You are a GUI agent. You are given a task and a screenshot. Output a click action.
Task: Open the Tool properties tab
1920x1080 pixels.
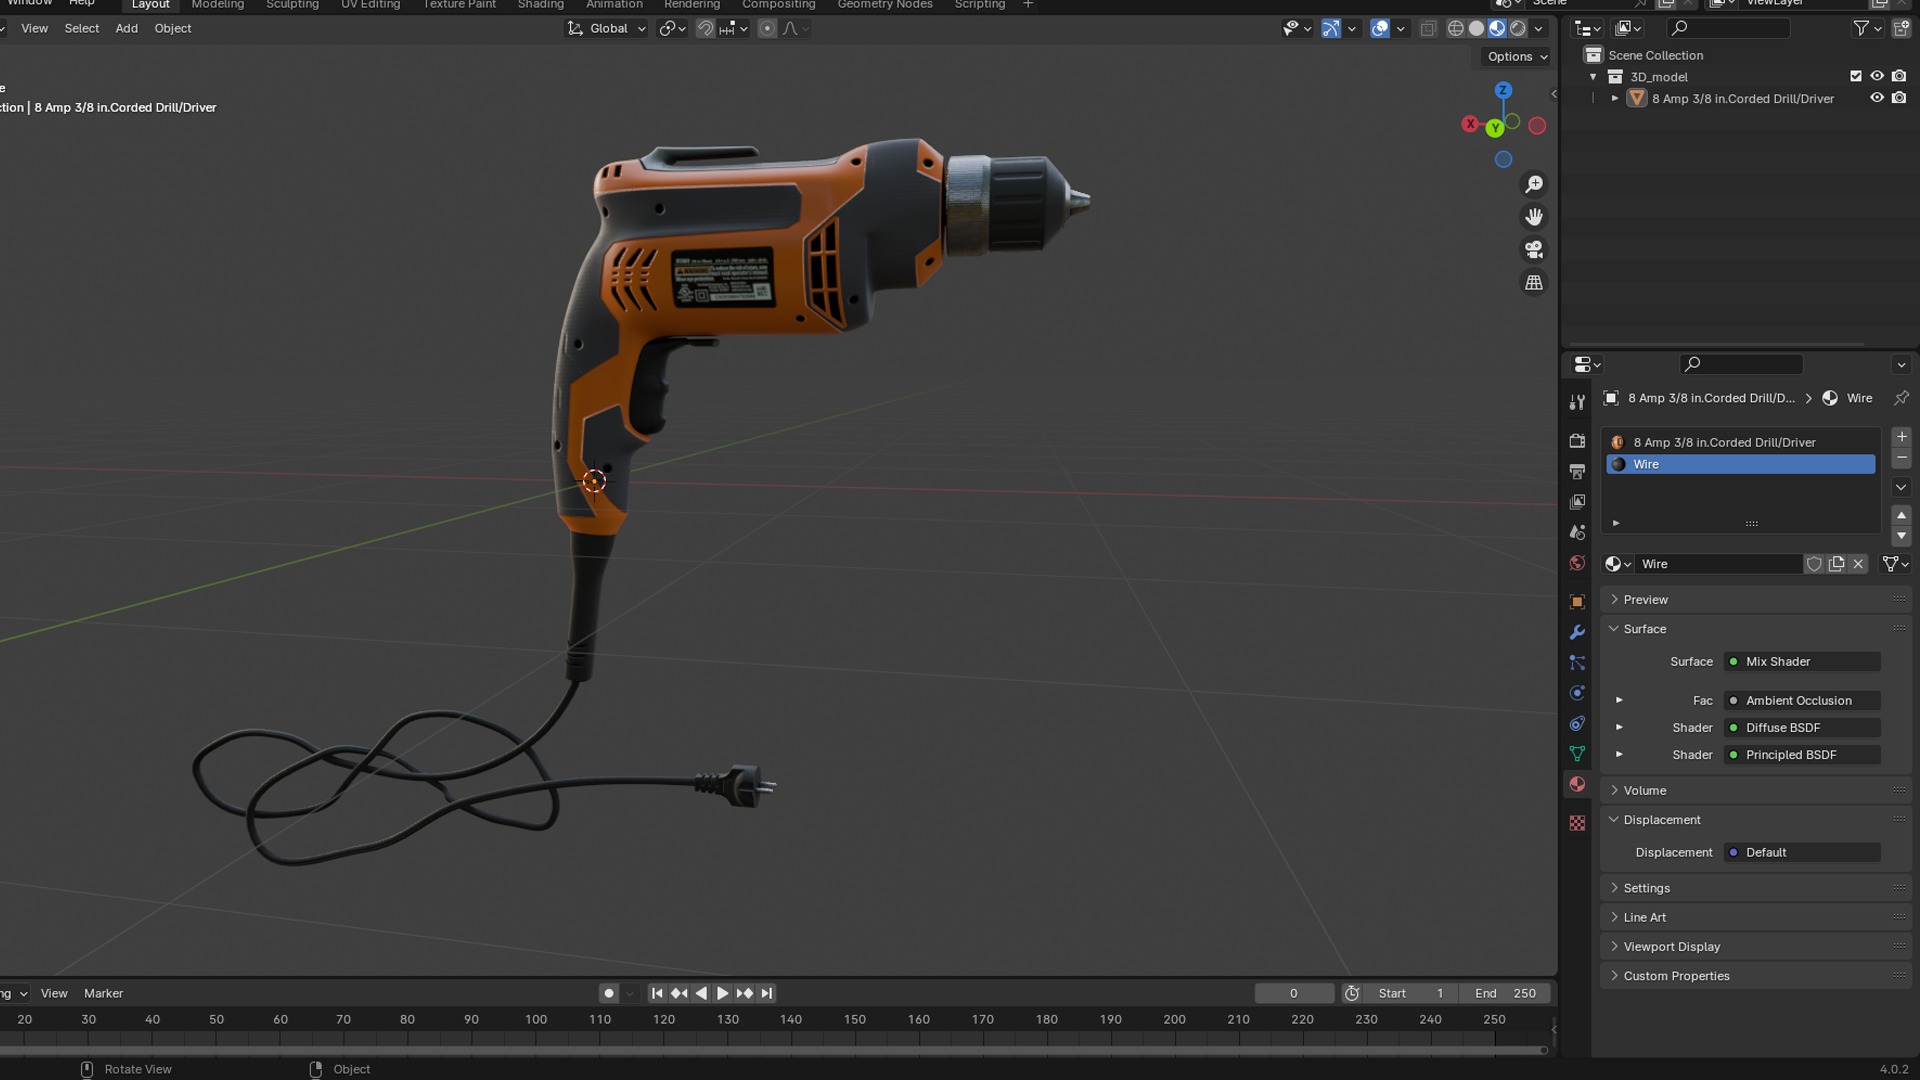pyautogui.click(x=1577, y=402)
